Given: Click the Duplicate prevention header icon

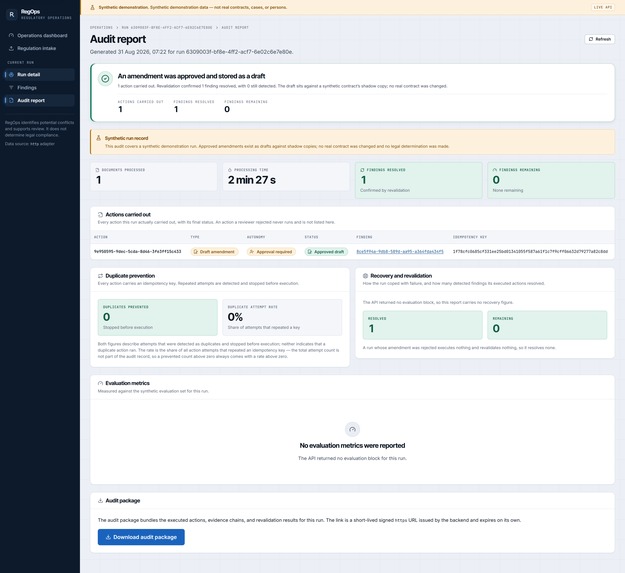Looking at the screenshot, I should 100,276.
